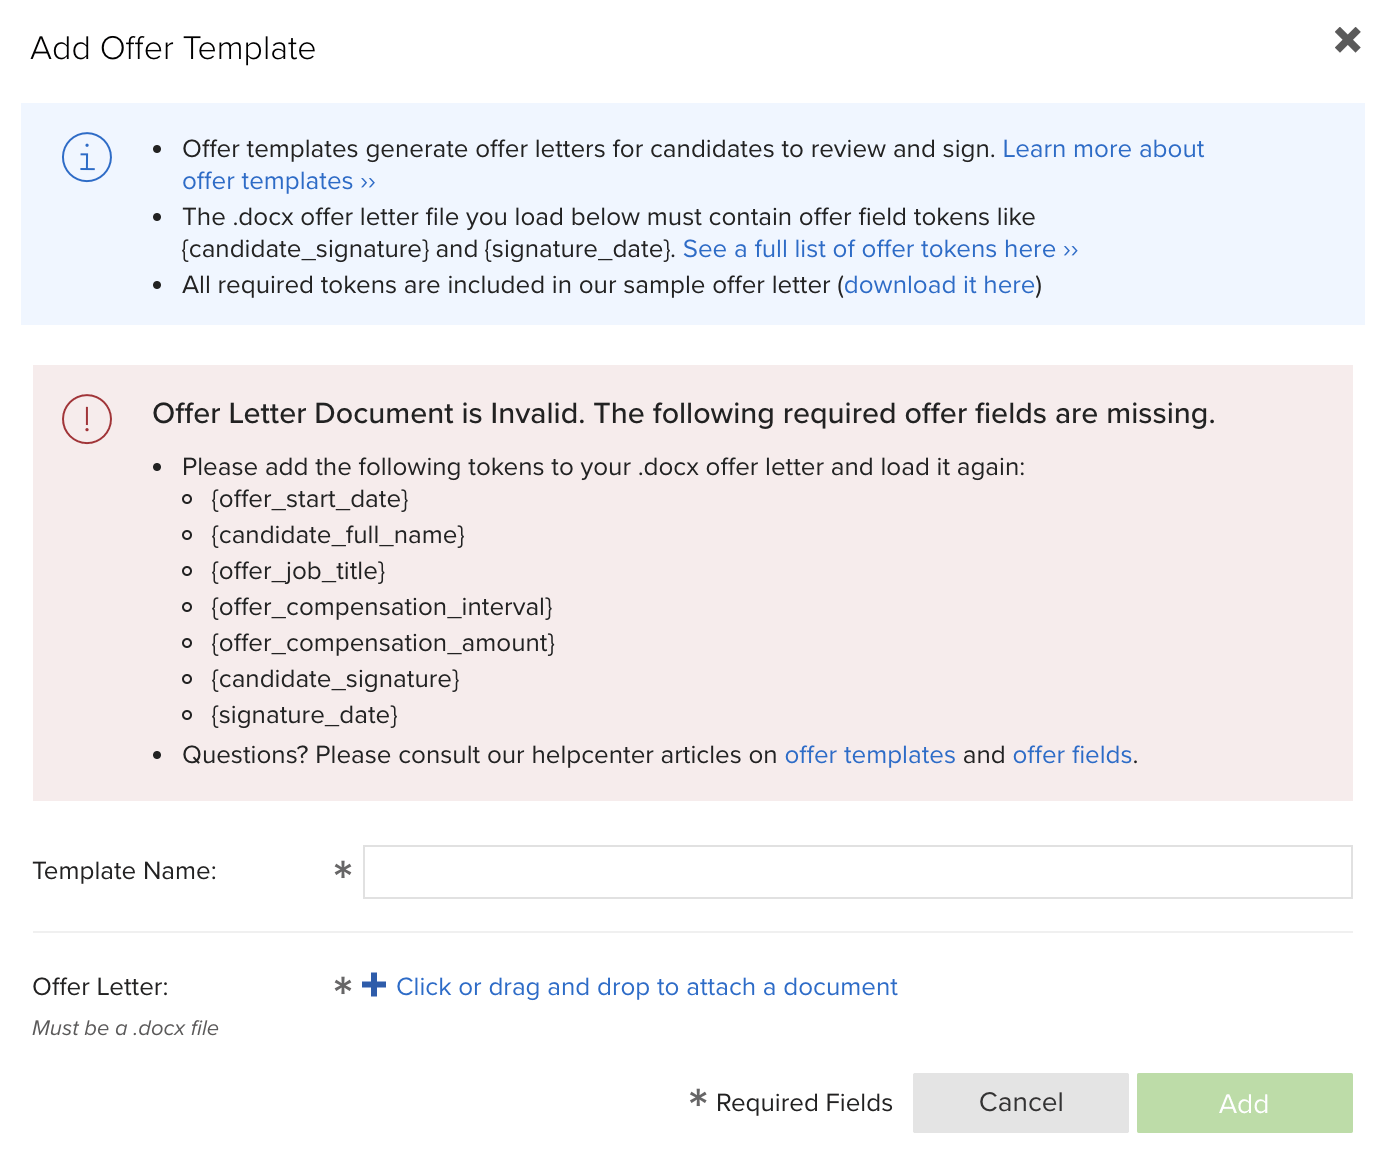
Task: Click the Template Name input field
Action: (x=857, y=871)
